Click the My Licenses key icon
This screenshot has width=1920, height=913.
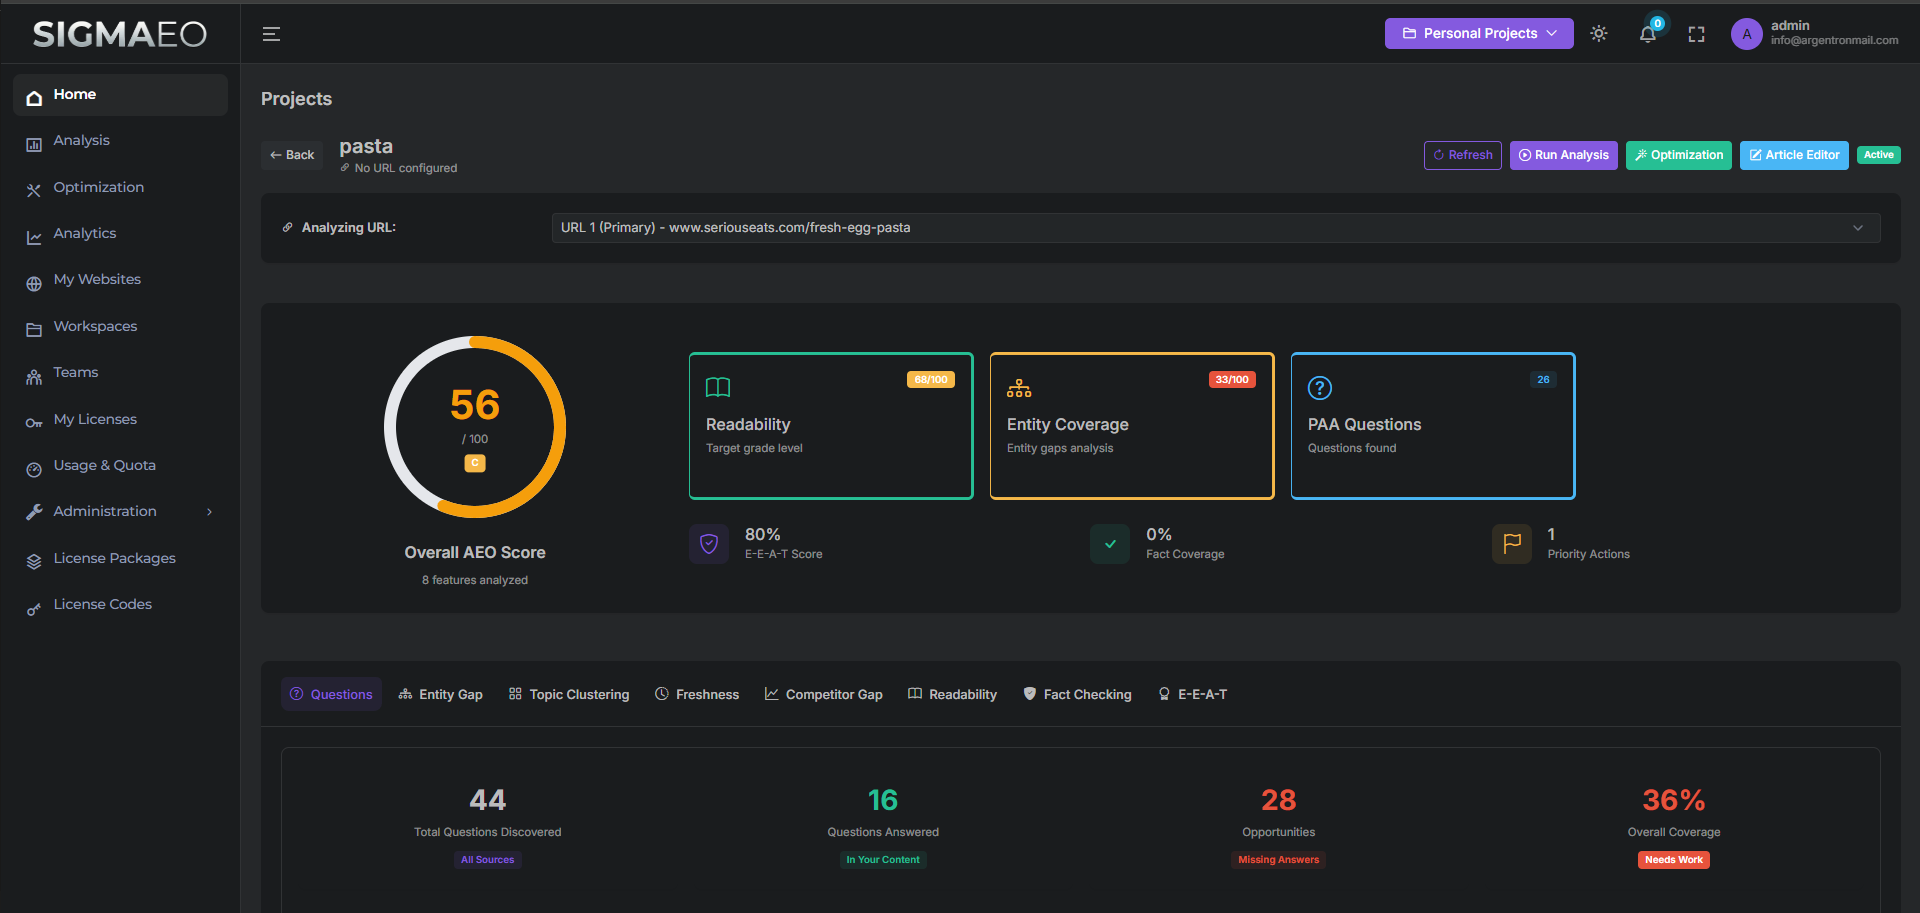[x=33, y=419]
